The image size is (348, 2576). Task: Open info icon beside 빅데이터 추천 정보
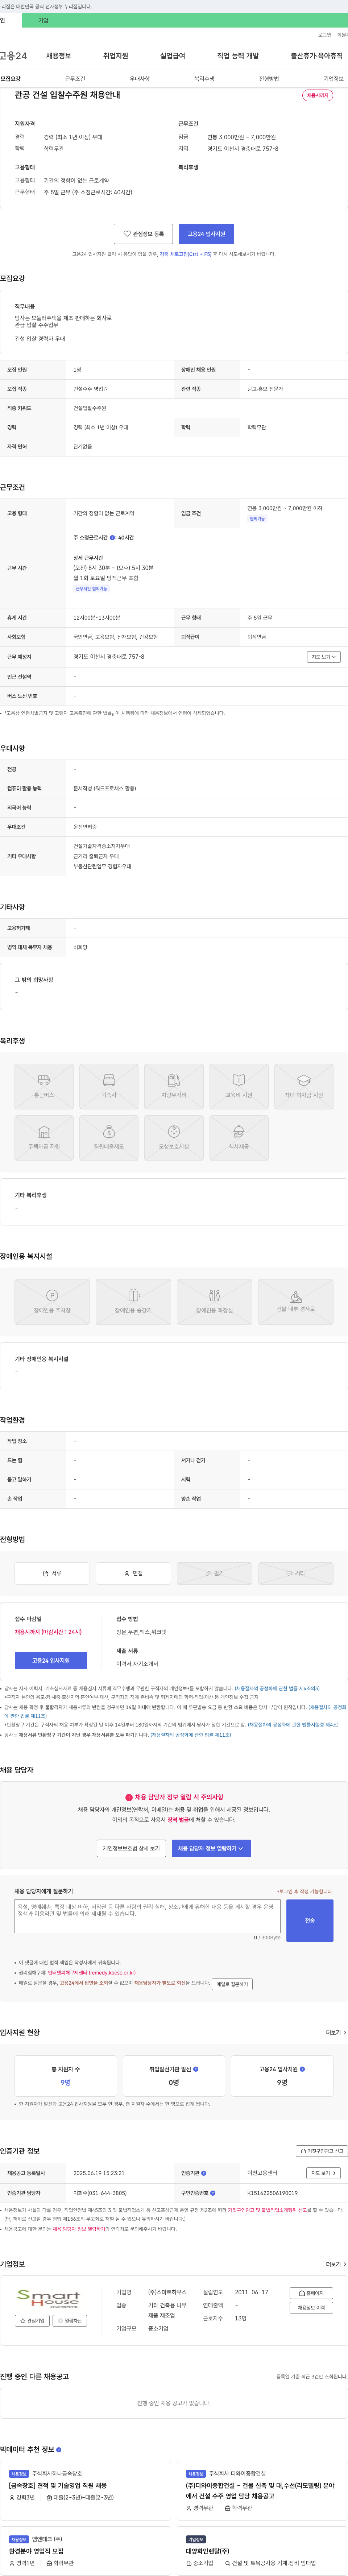[59, 2449]
